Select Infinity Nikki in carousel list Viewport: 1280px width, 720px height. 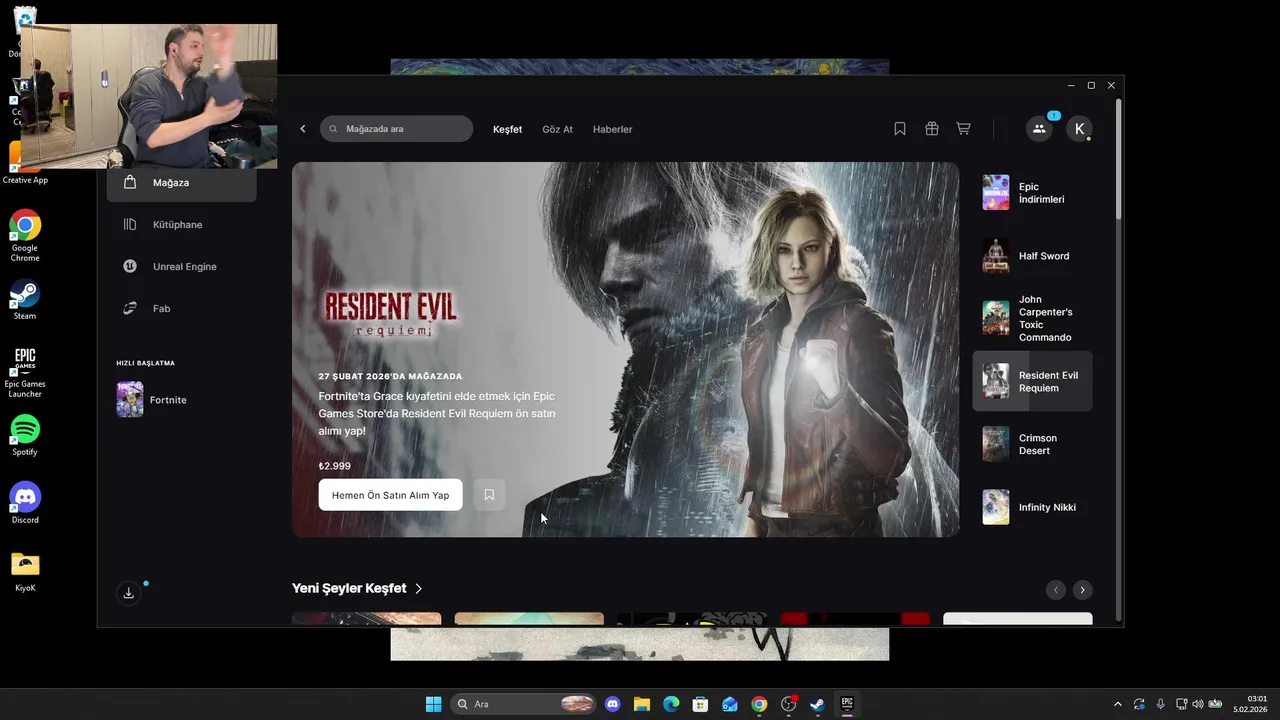[x=1032, y=507]
